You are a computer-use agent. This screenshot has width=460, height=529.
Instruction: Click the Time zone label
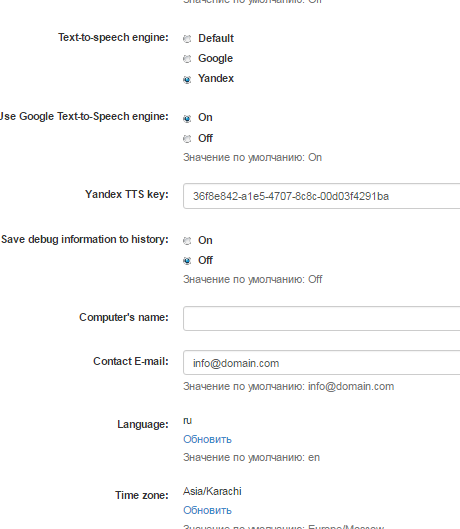142,495
